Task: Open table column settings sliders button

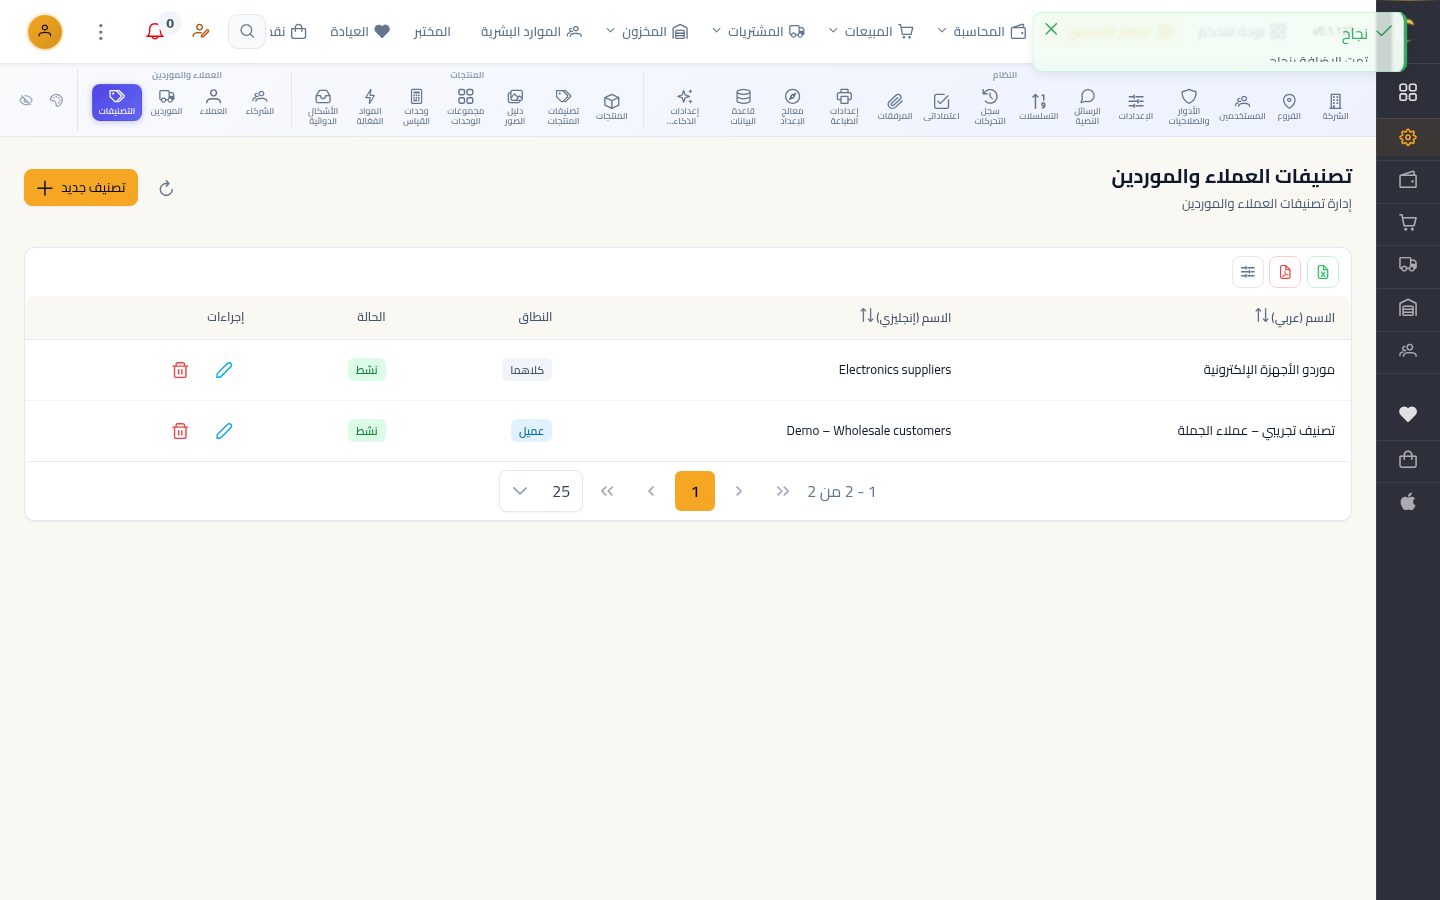Action: (1248, 272)
